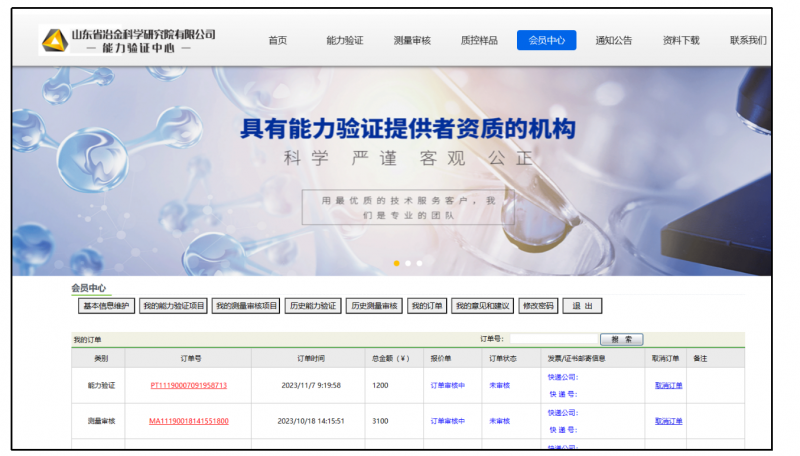Click the highlighted 会员中心 tab
Image resolution: width=800 pixels, height=456 pixels.
tap(547, 41)
